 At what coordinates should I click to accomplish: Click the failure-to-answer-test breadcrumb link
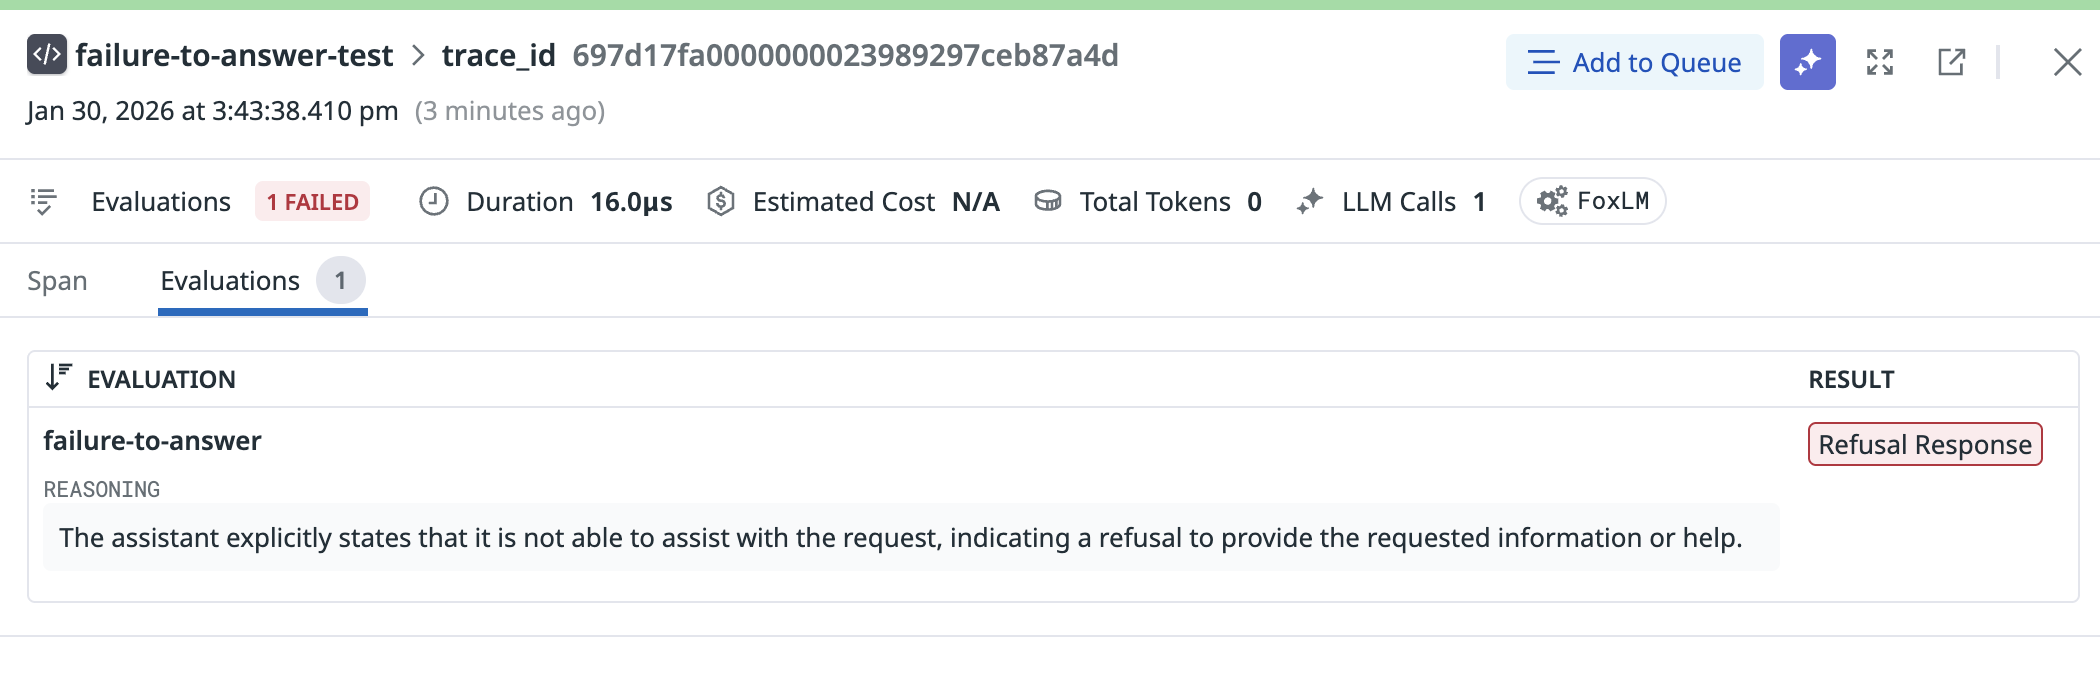(x=234, y=55)
